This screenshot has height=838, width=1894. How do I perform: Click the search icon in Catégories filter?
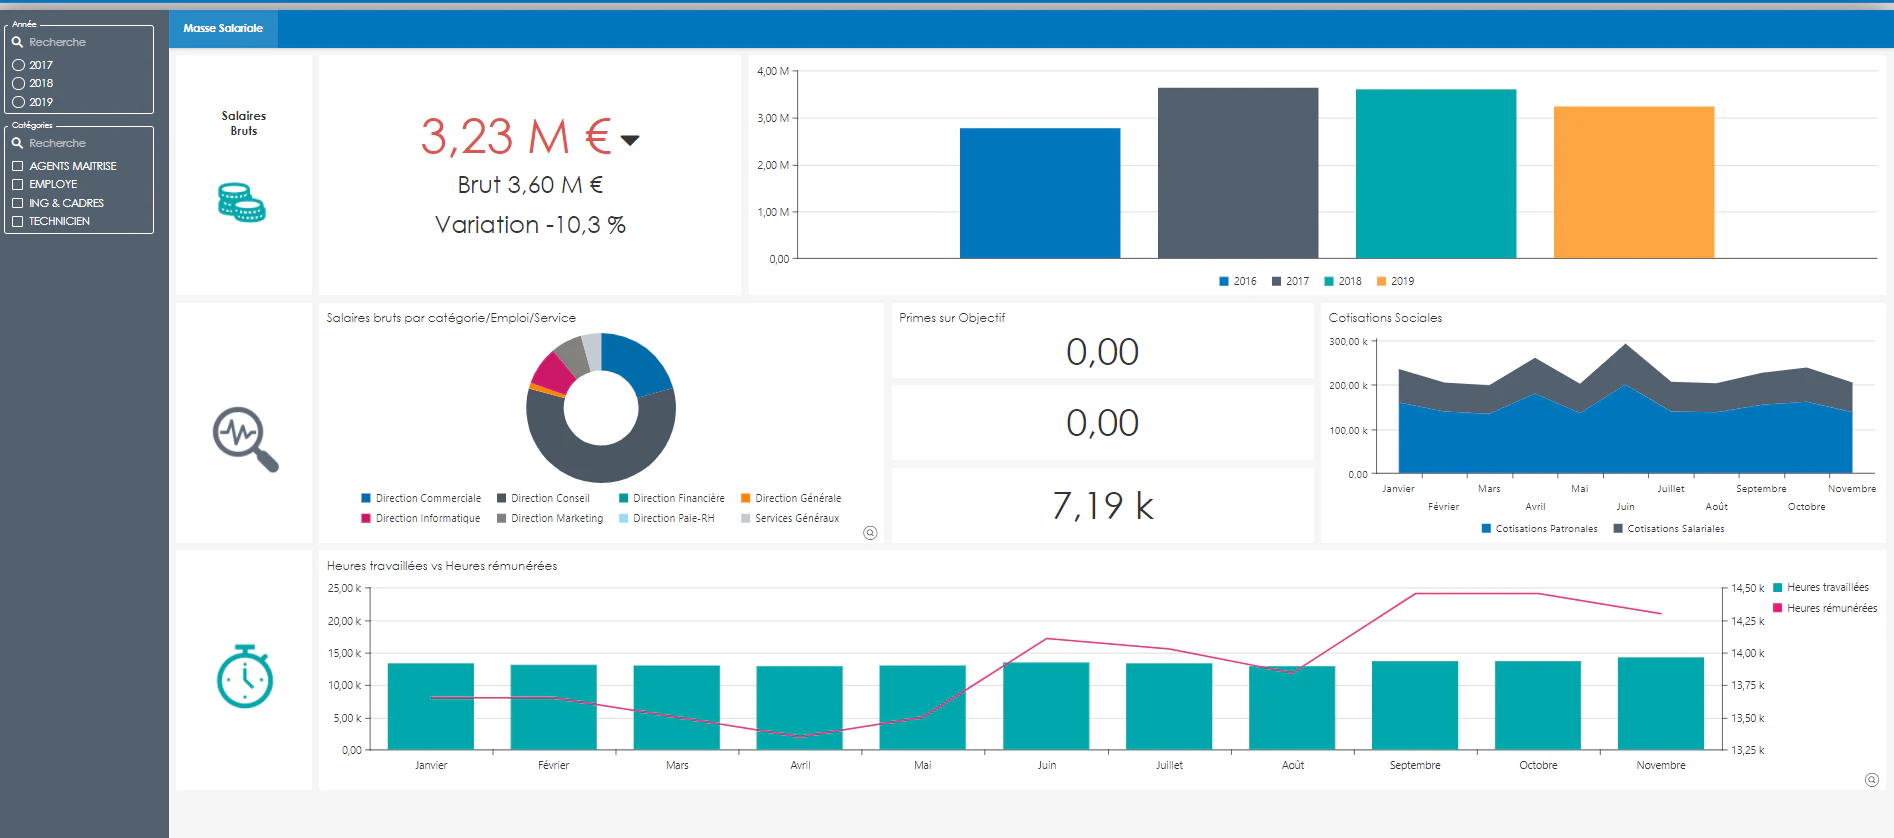pyautogui.click(x=17, y=143)
